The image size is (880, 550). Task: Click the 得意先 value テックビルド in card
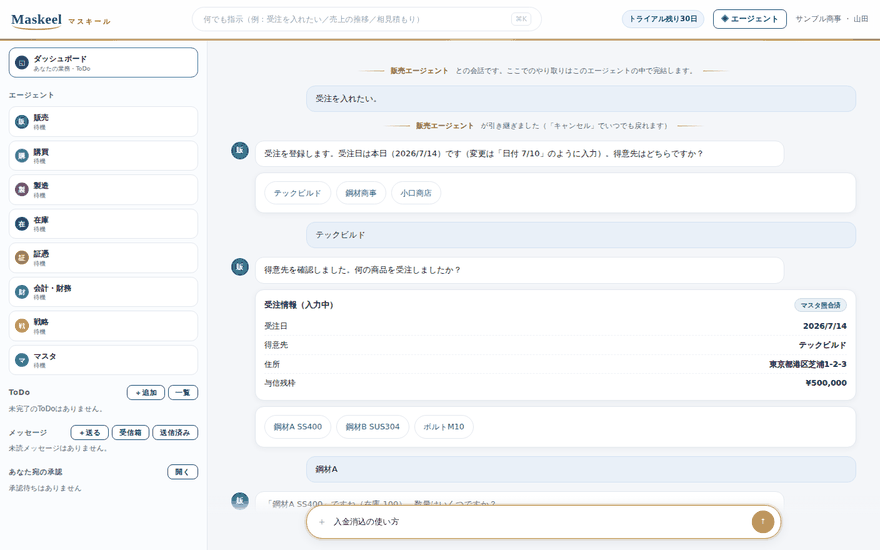click(x=823, y=345)
